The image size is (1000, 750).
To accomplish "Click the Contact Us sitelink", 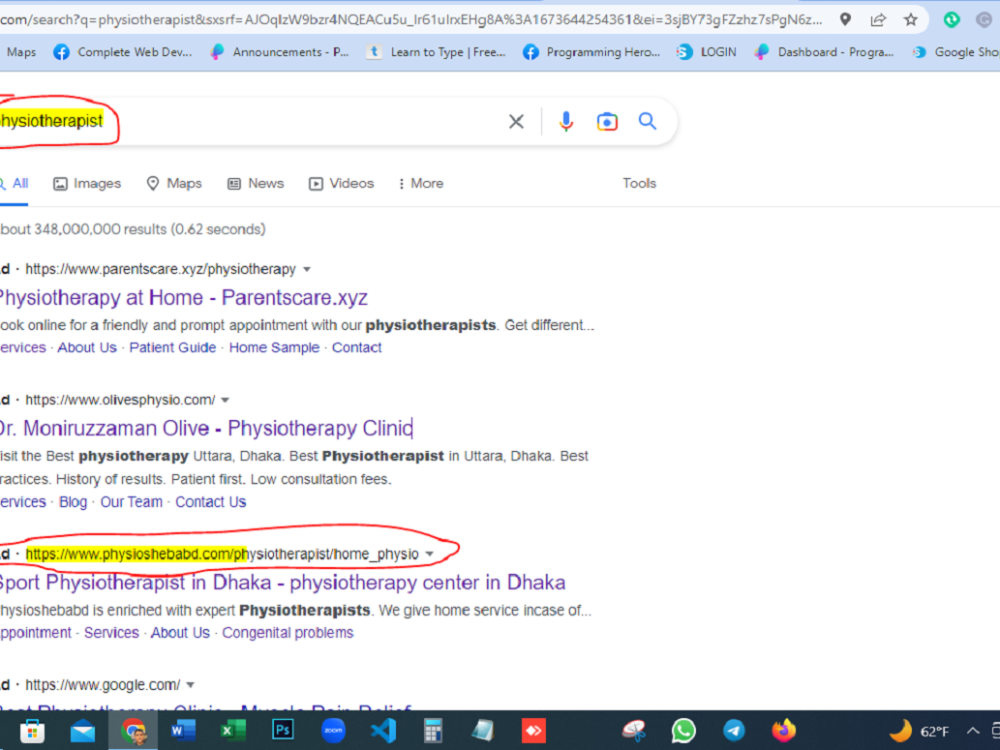I will (210, 502).
